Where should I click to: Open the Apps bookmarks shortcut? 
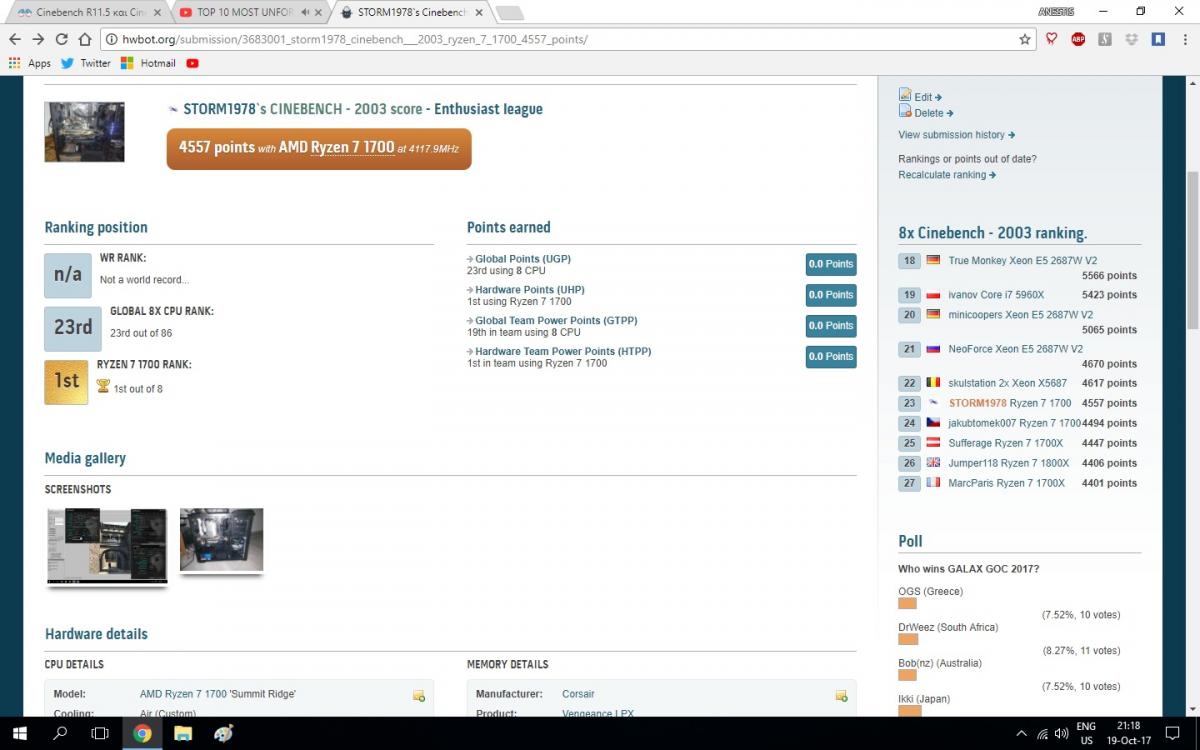tap(30, 63)
